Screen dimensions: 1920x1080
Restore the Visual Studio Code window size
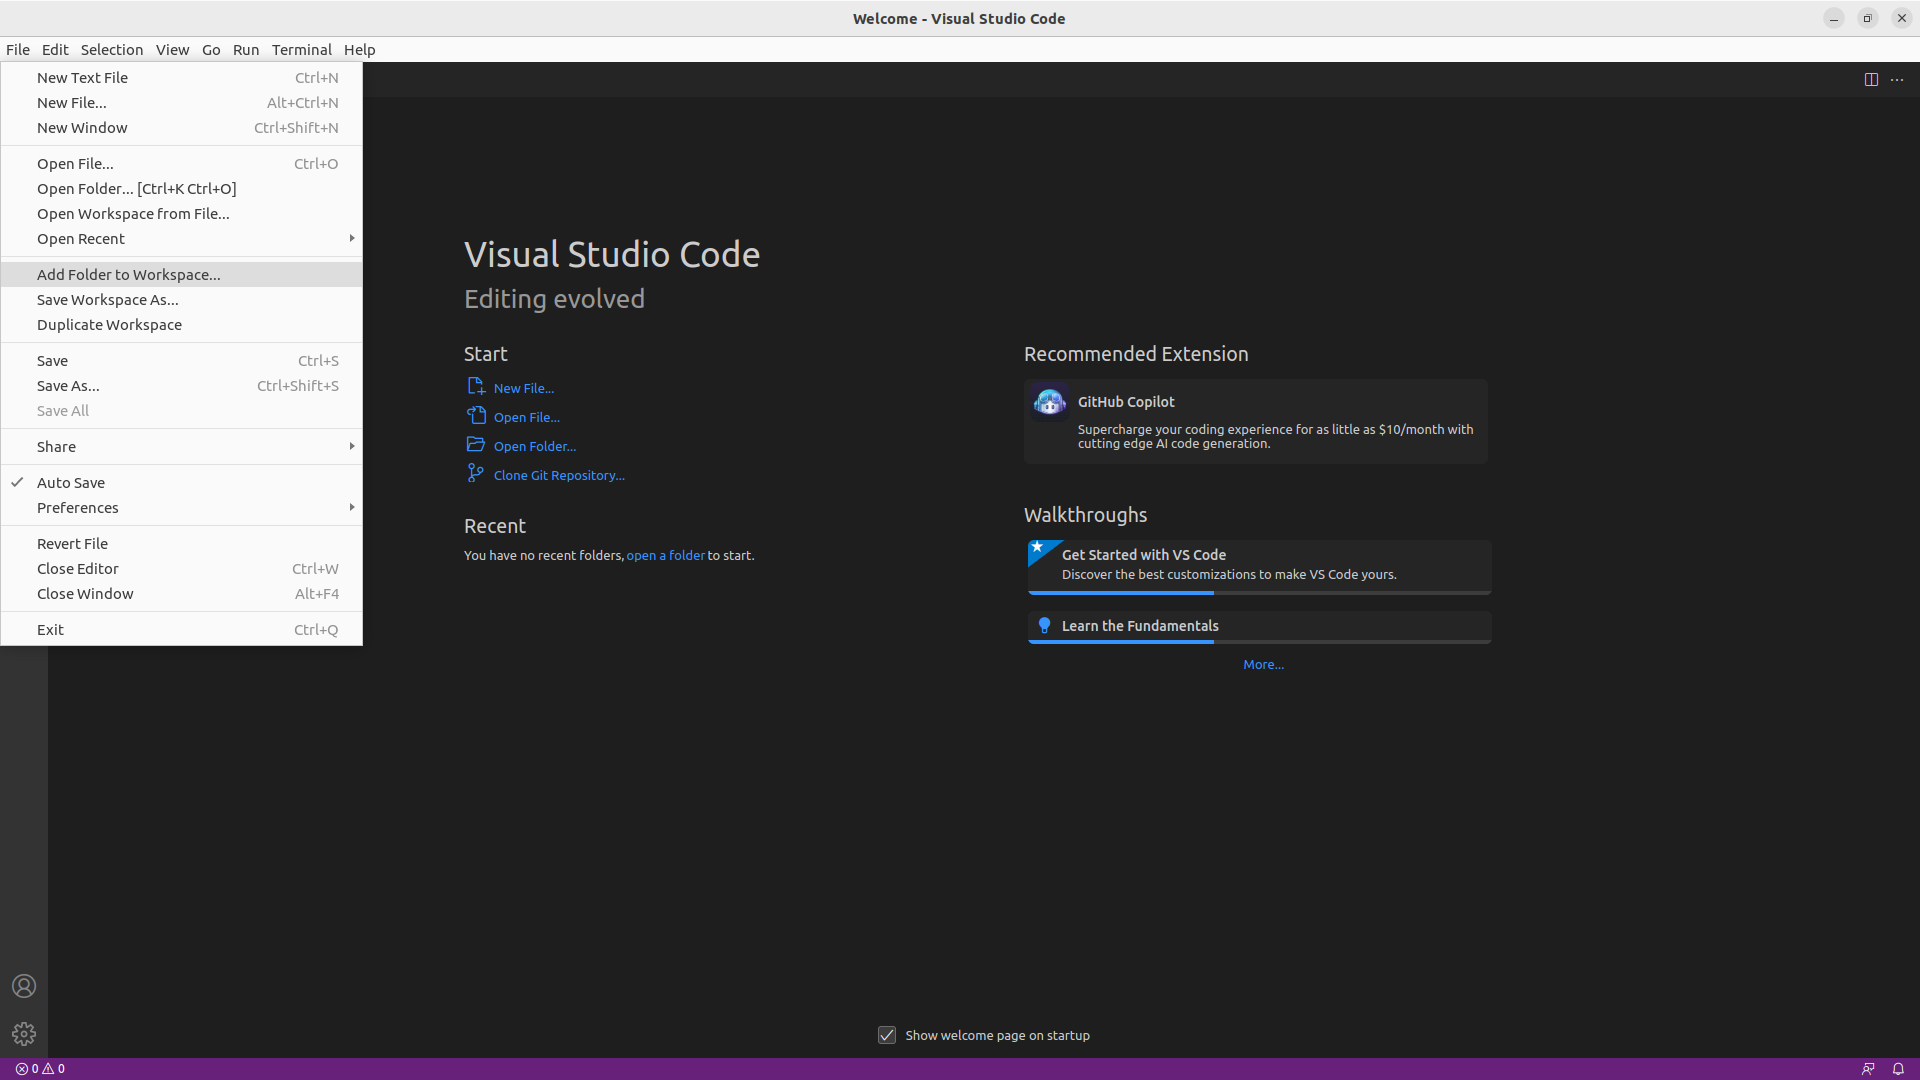[x=1868, y=18]
